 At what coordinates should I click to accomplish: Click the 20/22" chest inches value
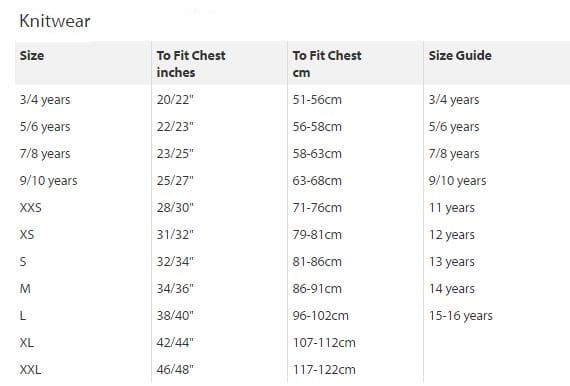[x=175, y=99]
